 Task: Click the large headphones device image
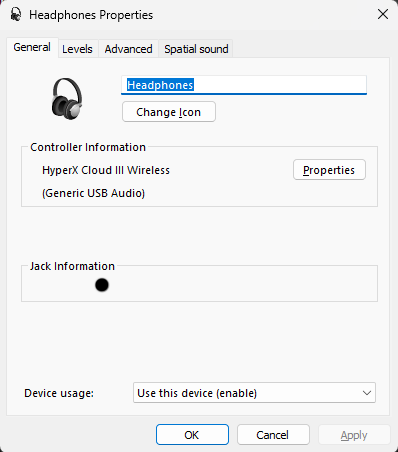67,99
